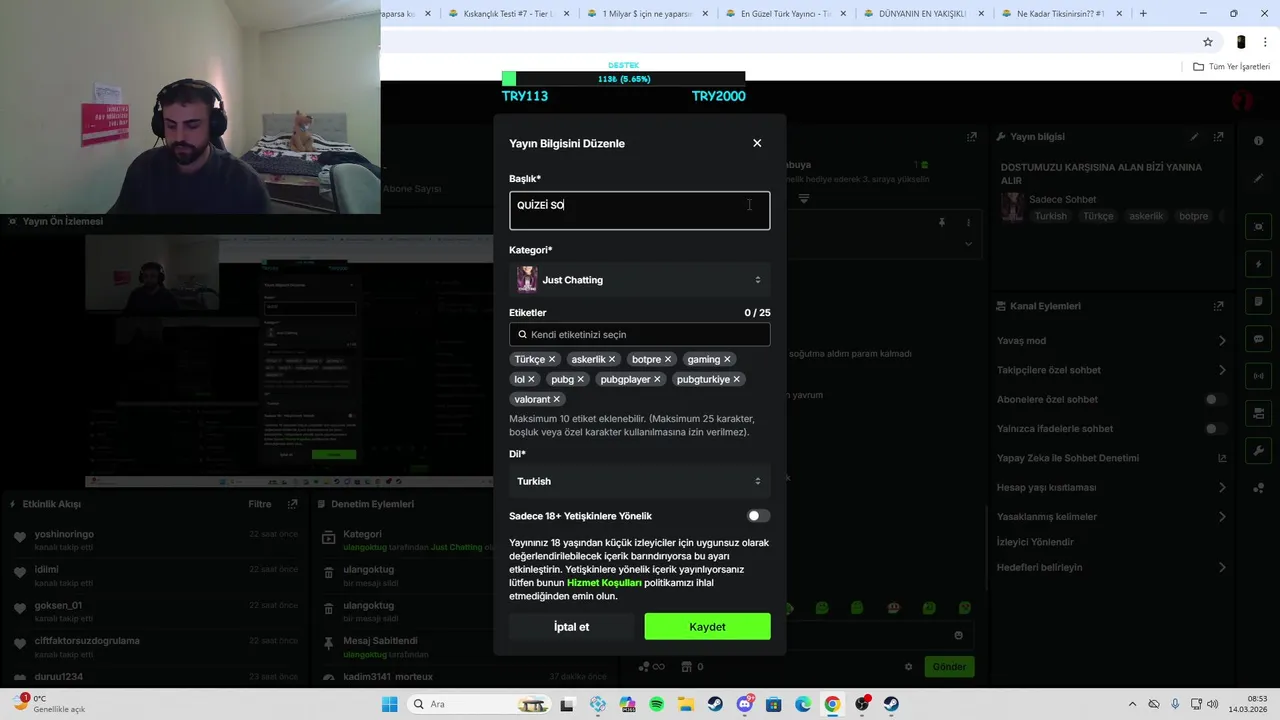Remove the pubg tag
The height and width of the screenshot is (720, 1280).
(x=580, y=379)
